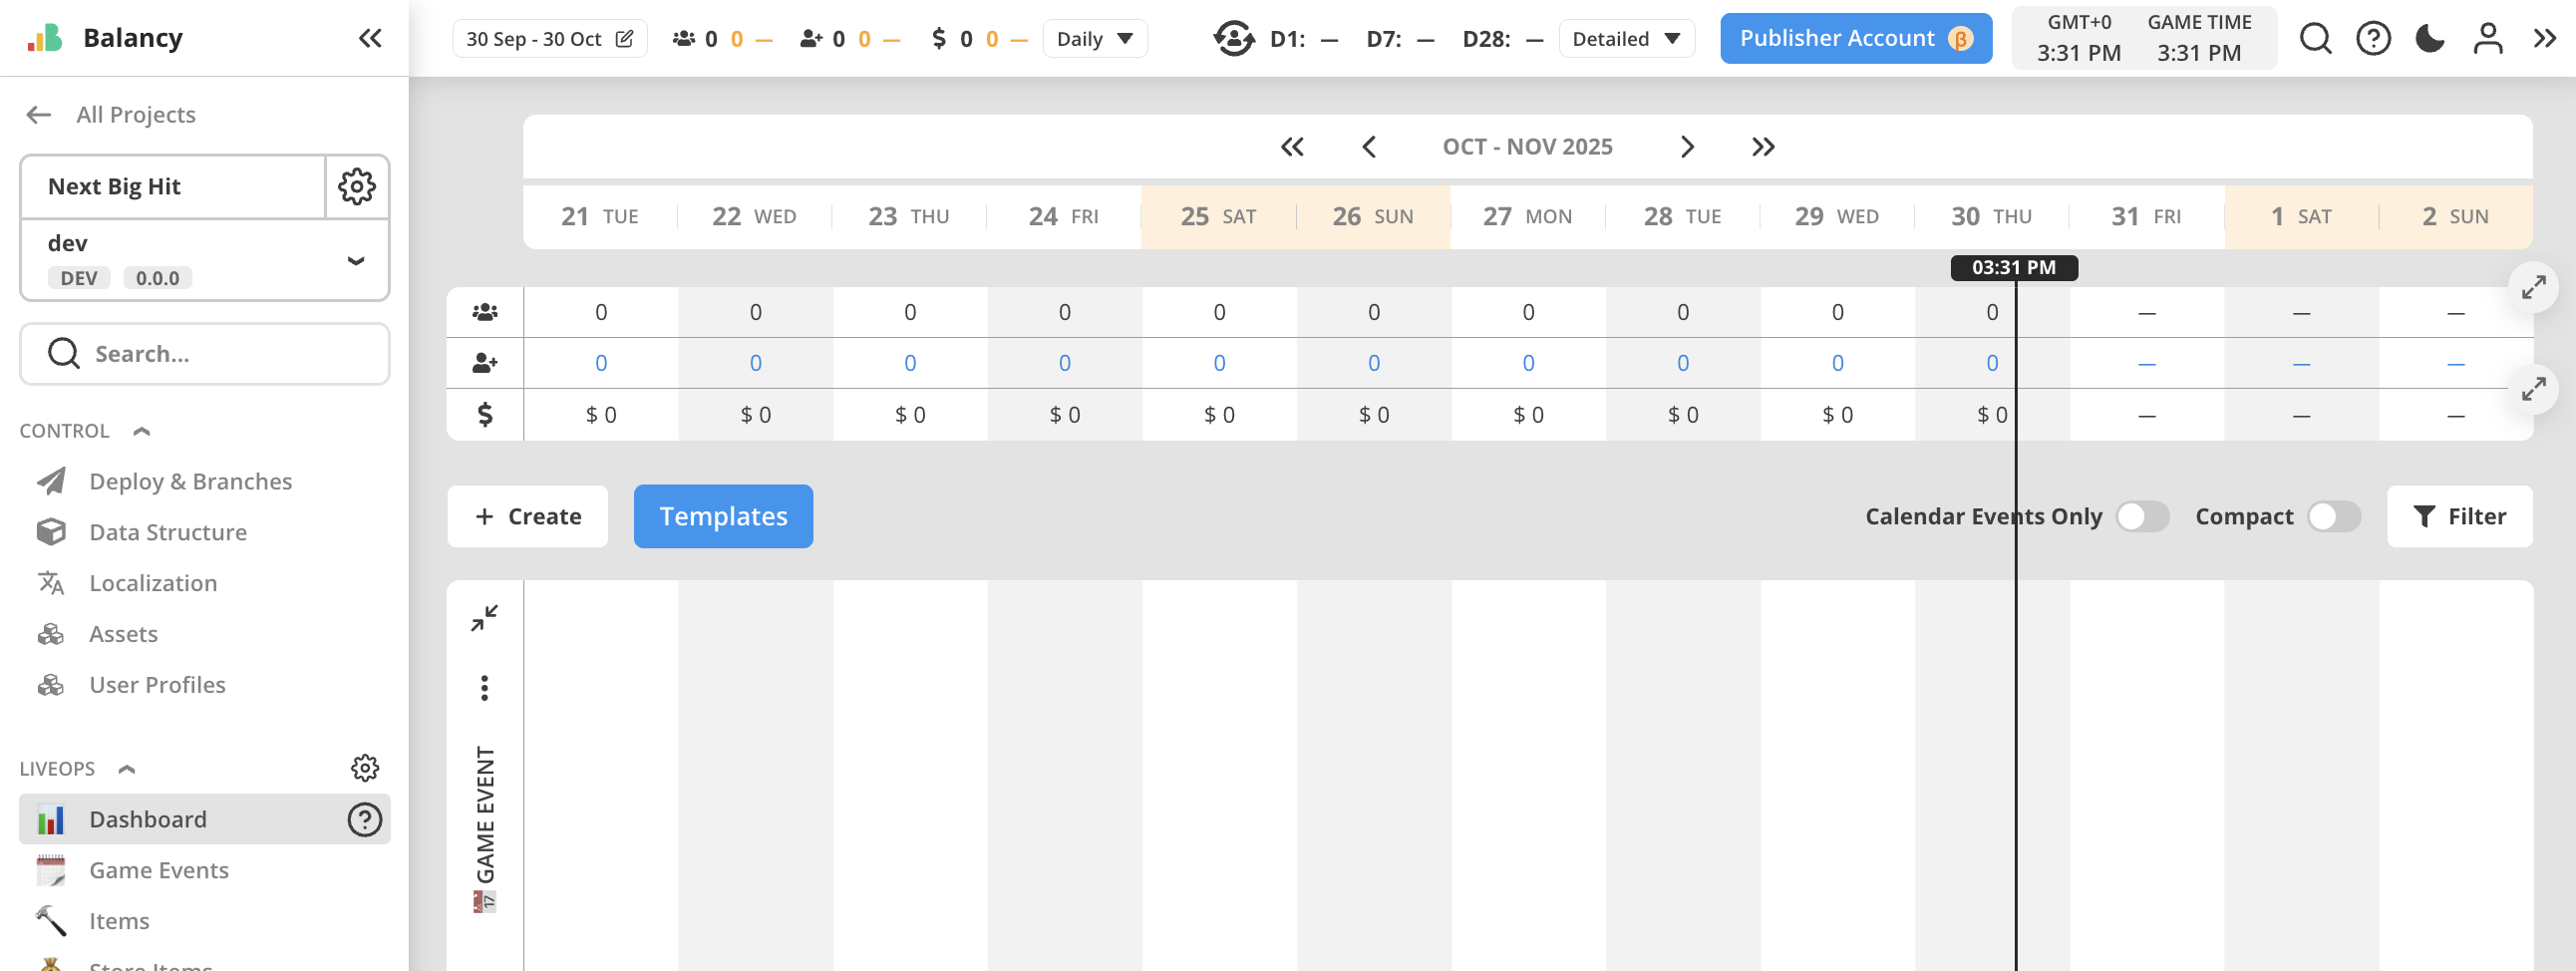Click the Templates button
This screenshot has height=971, width=2576.
click(723, 516)
